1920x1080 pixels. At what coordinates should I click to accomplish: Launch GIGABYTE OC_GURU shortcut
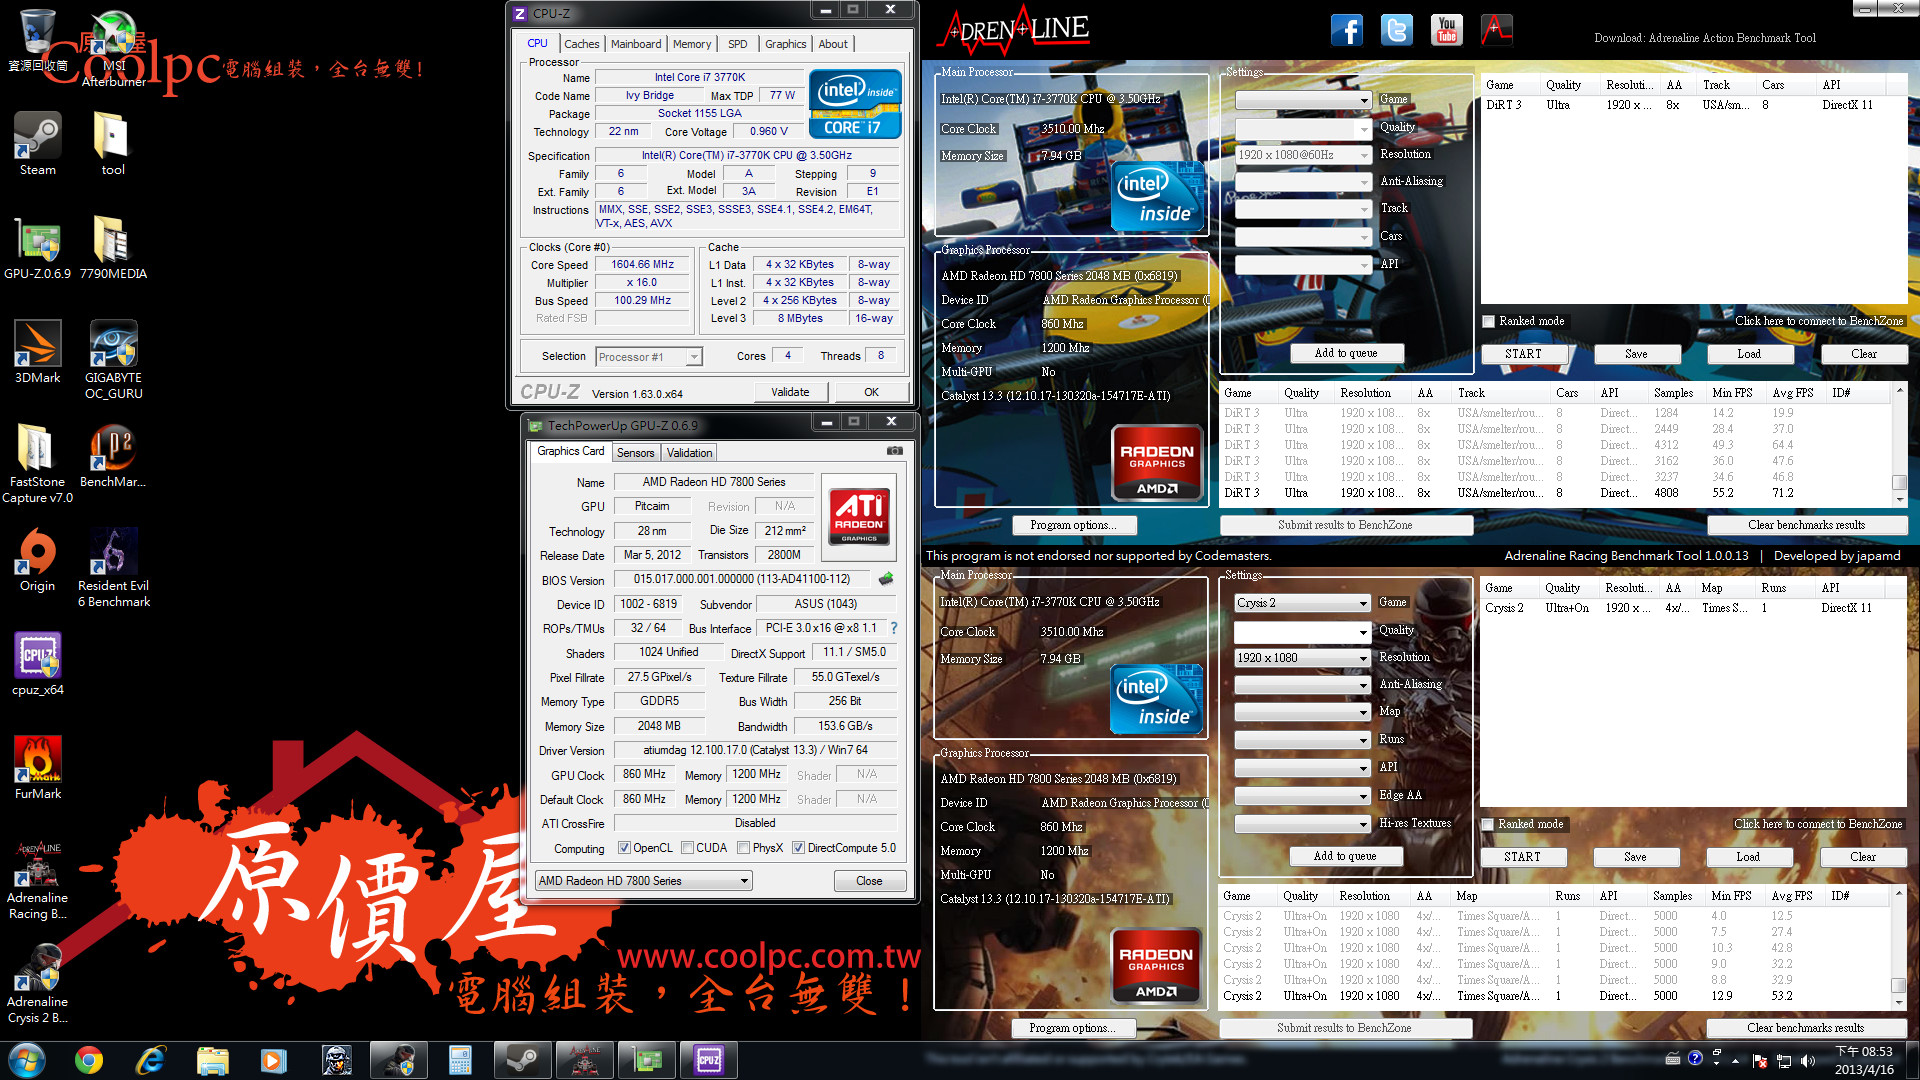click(113, 358)
